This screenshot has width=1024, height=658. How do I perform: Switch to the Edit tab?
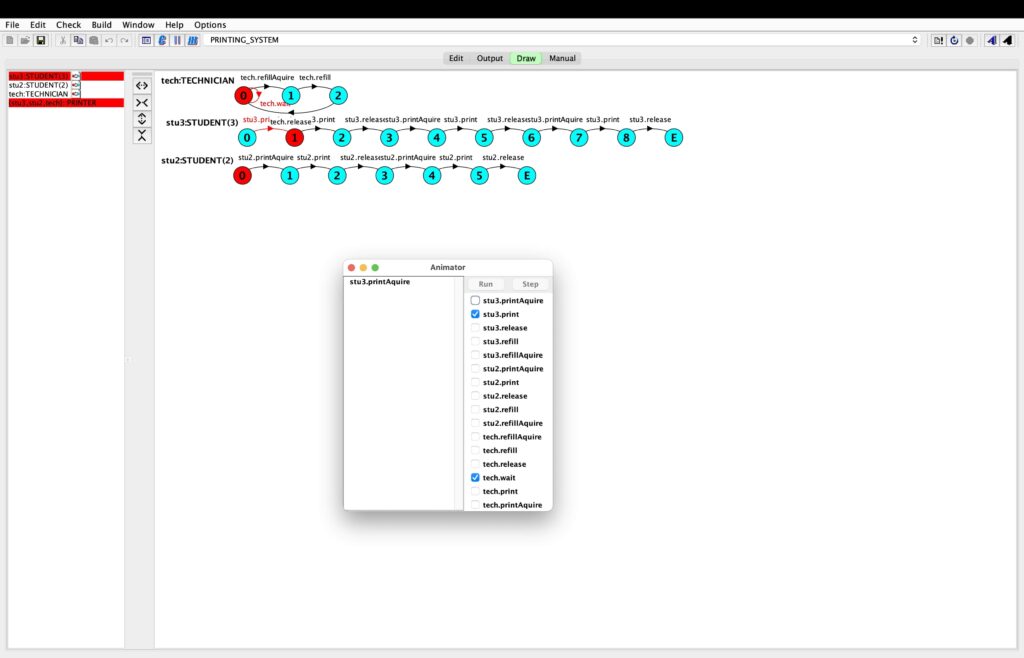click(x=456, y=58)
